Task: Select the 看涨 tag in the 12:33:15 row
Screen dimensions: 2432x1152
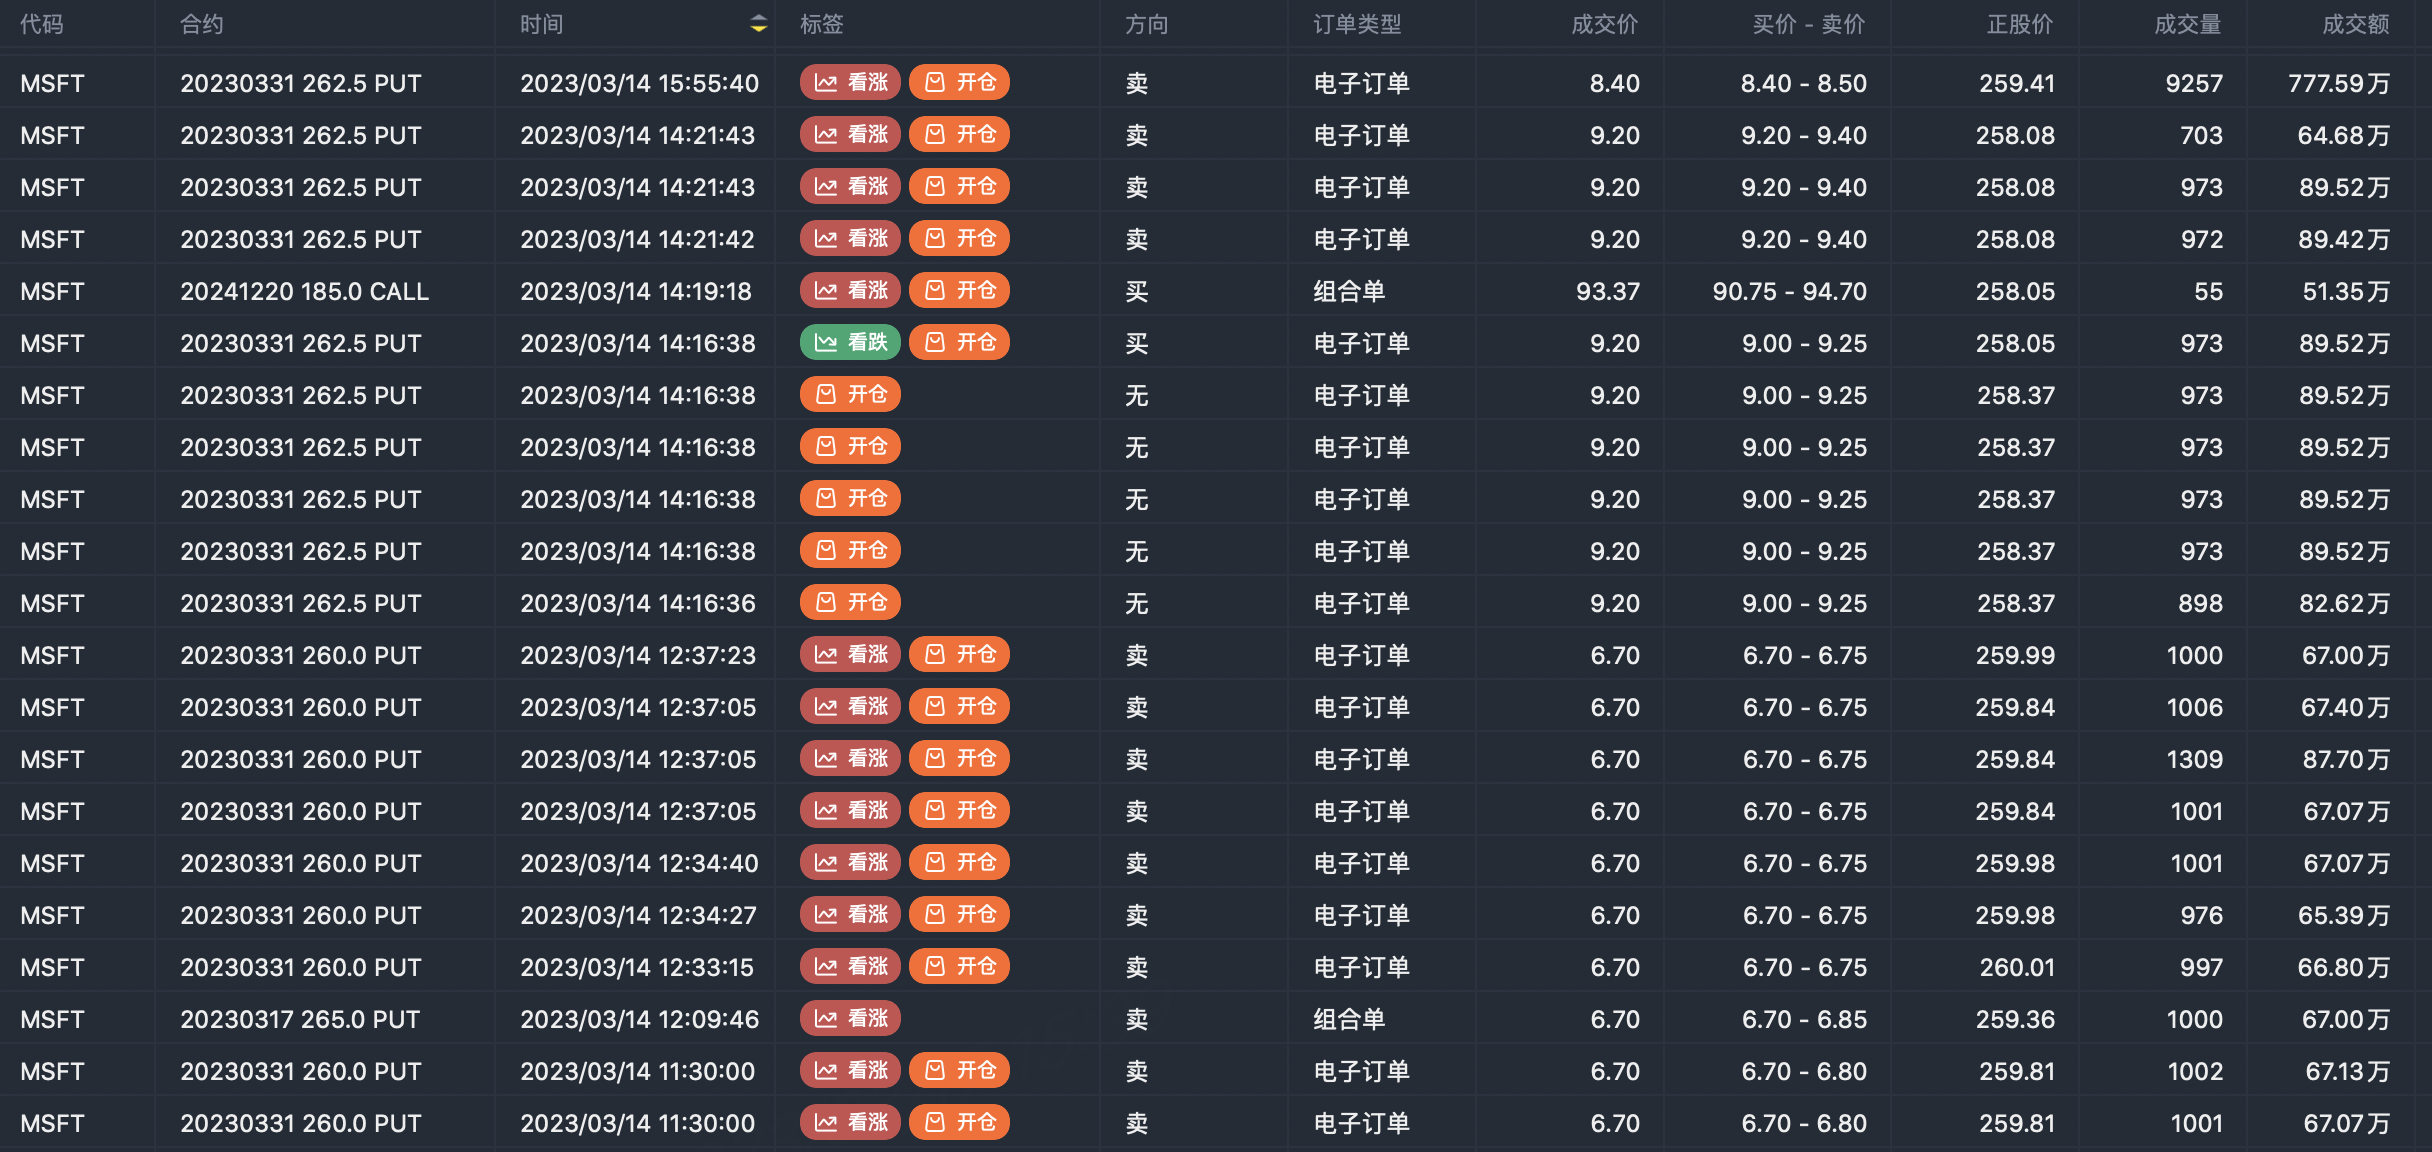Action: pyautogui.click(x=850, y=966)
